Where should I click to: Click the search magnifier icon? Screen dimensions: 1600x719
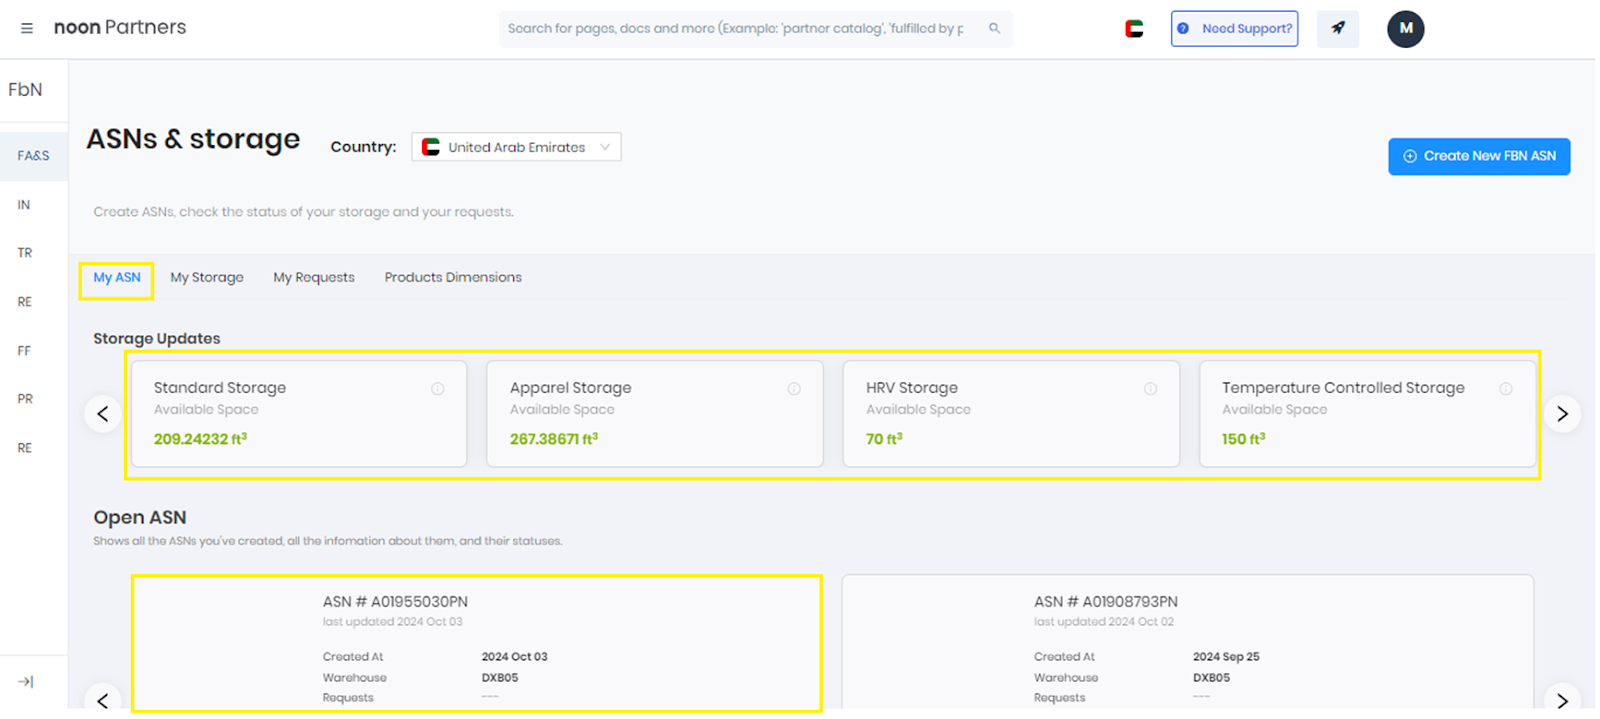(x=994, y=28)
